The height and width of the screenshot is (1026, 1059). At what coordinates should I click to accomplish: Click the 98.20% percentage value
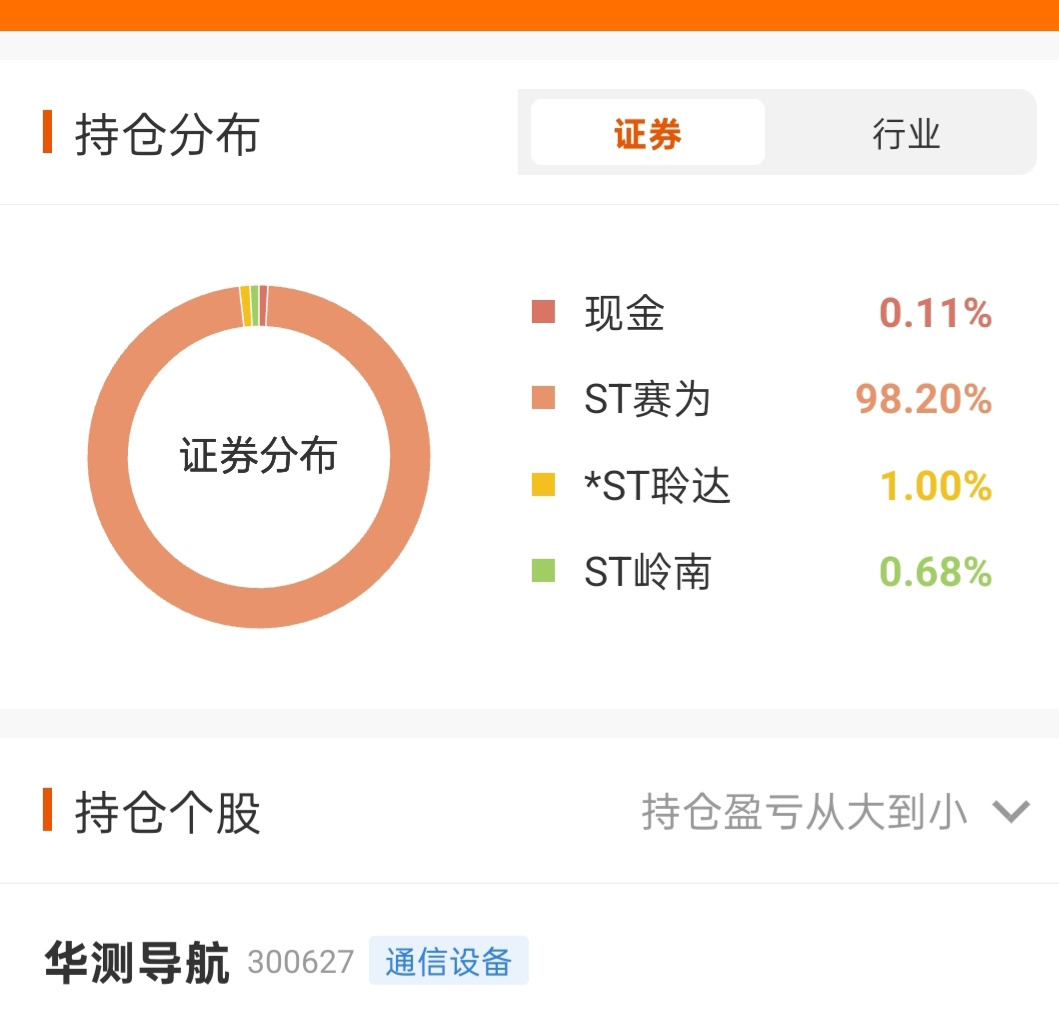[x=923, y=400]
